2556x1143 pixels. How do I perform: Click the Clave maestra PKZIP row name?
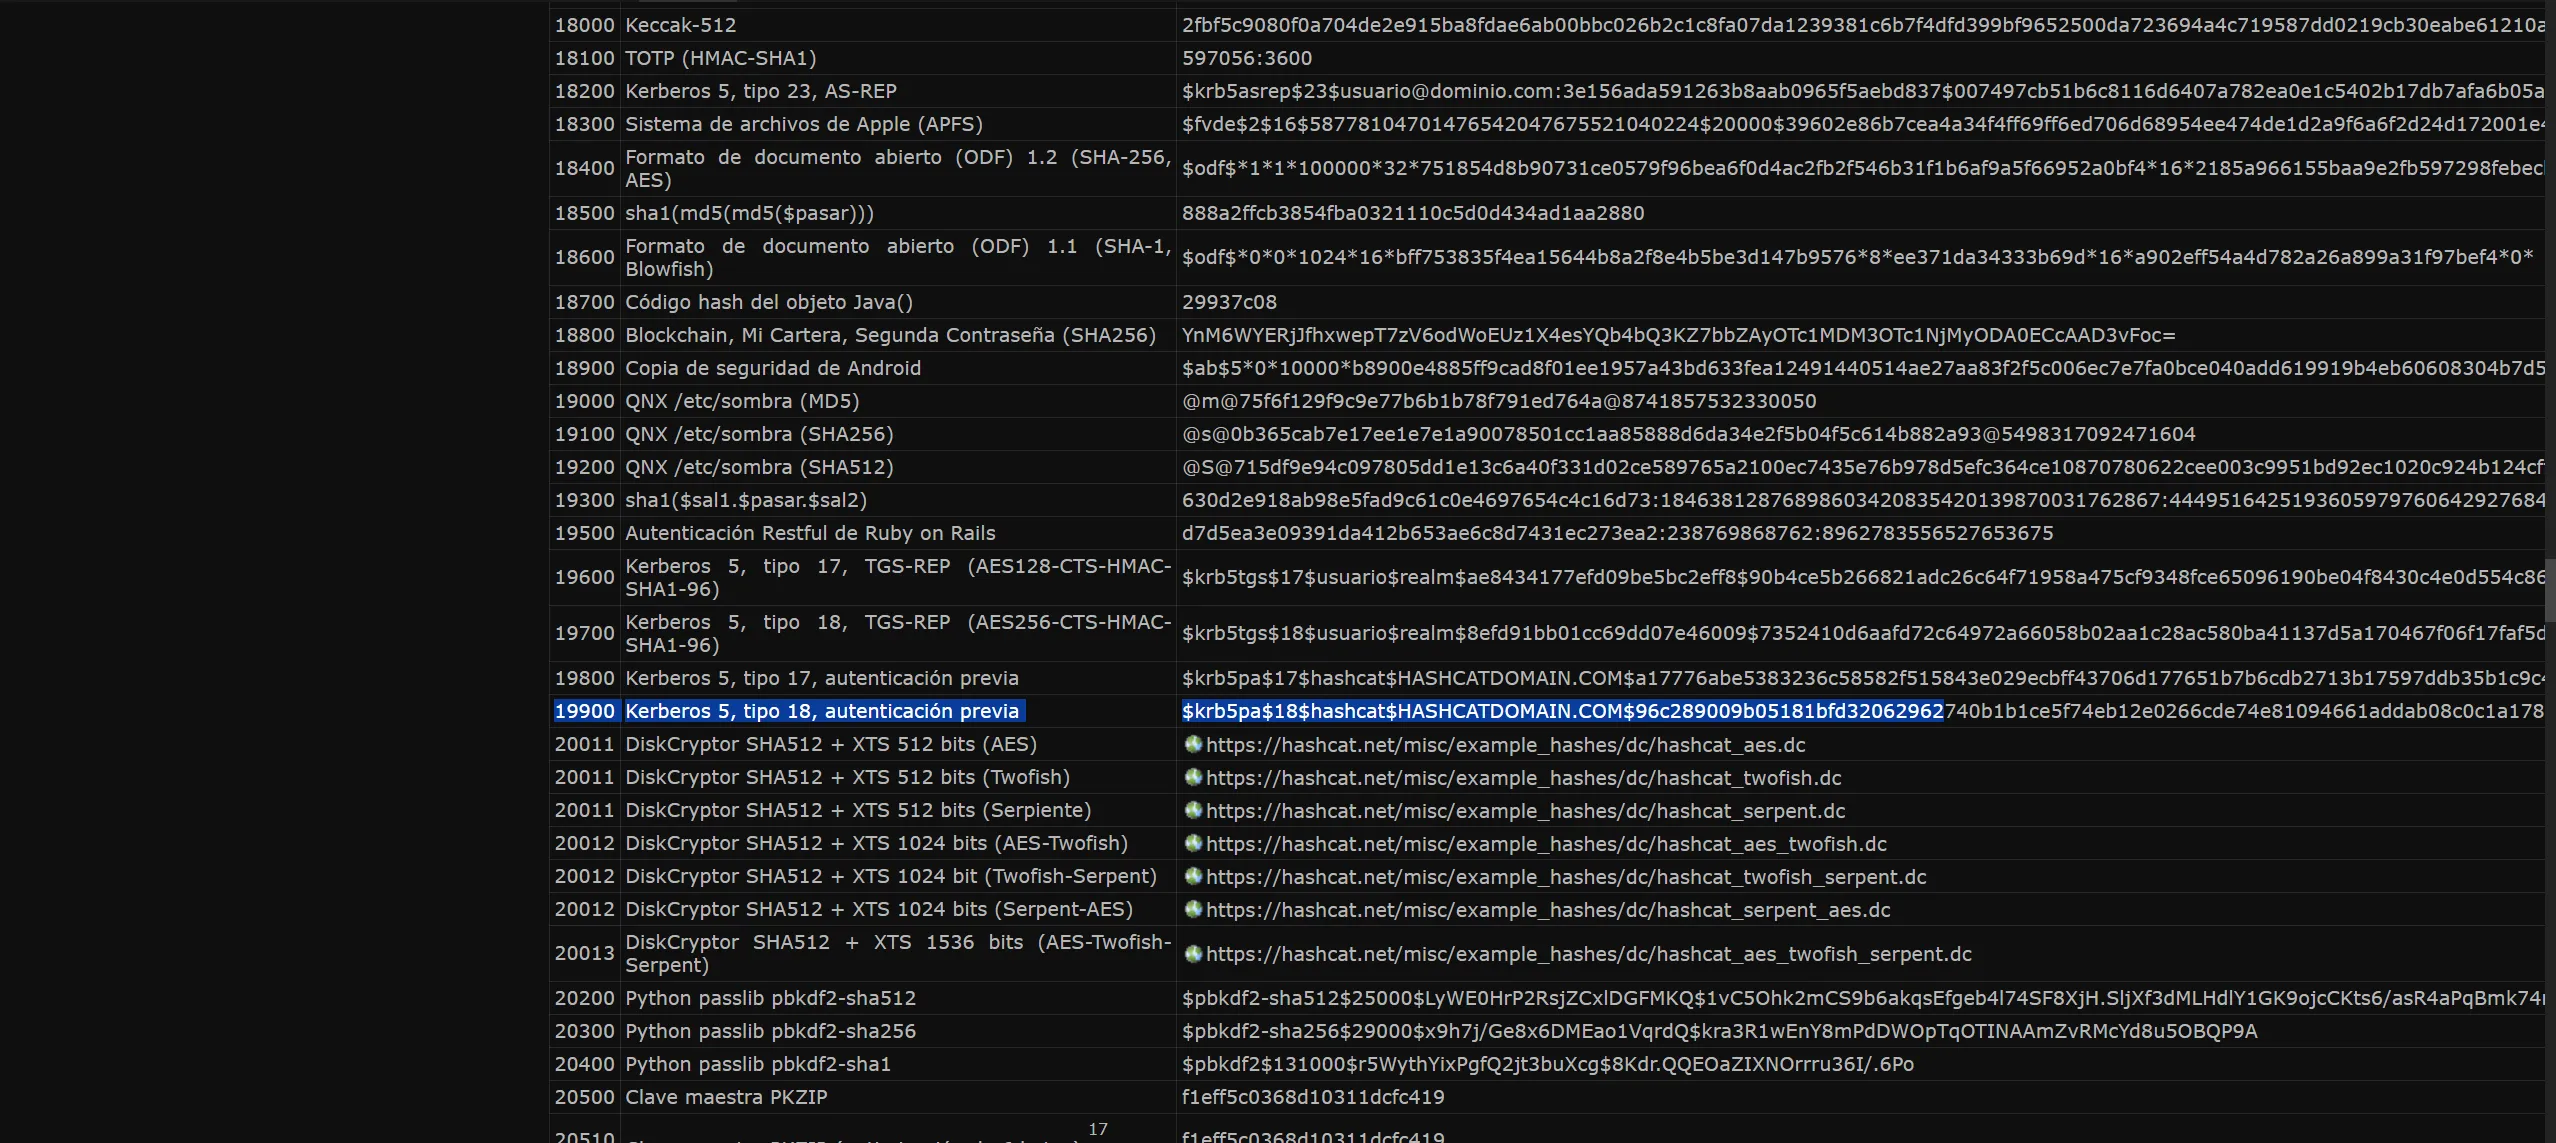tap(726, 1097)
